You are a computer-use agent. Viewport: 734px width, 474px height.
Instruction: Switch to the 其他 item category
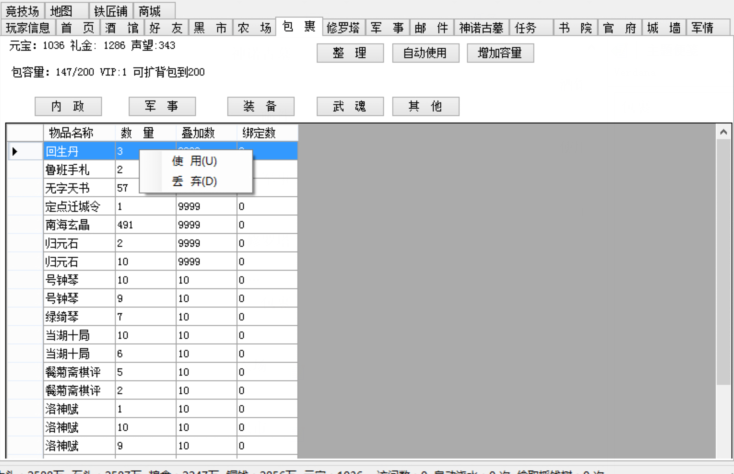[425, 106]
